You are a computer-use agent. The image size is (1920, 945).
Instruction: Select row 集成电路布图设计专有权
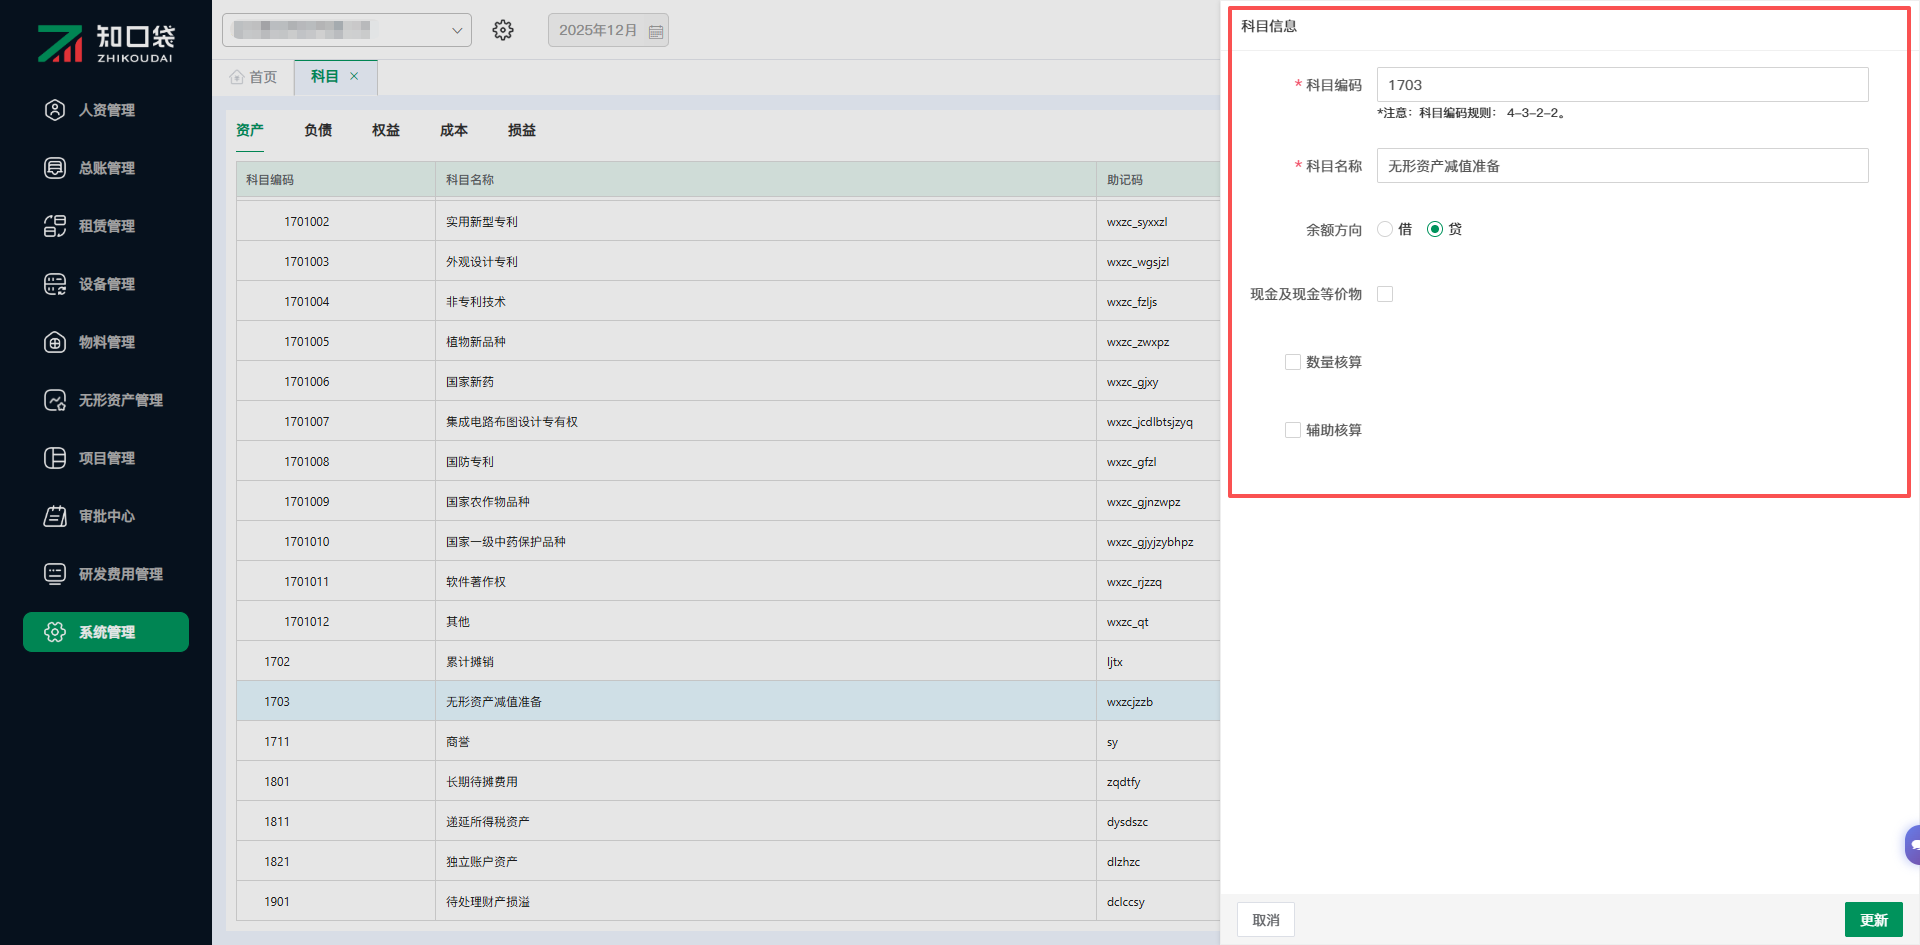728,422
